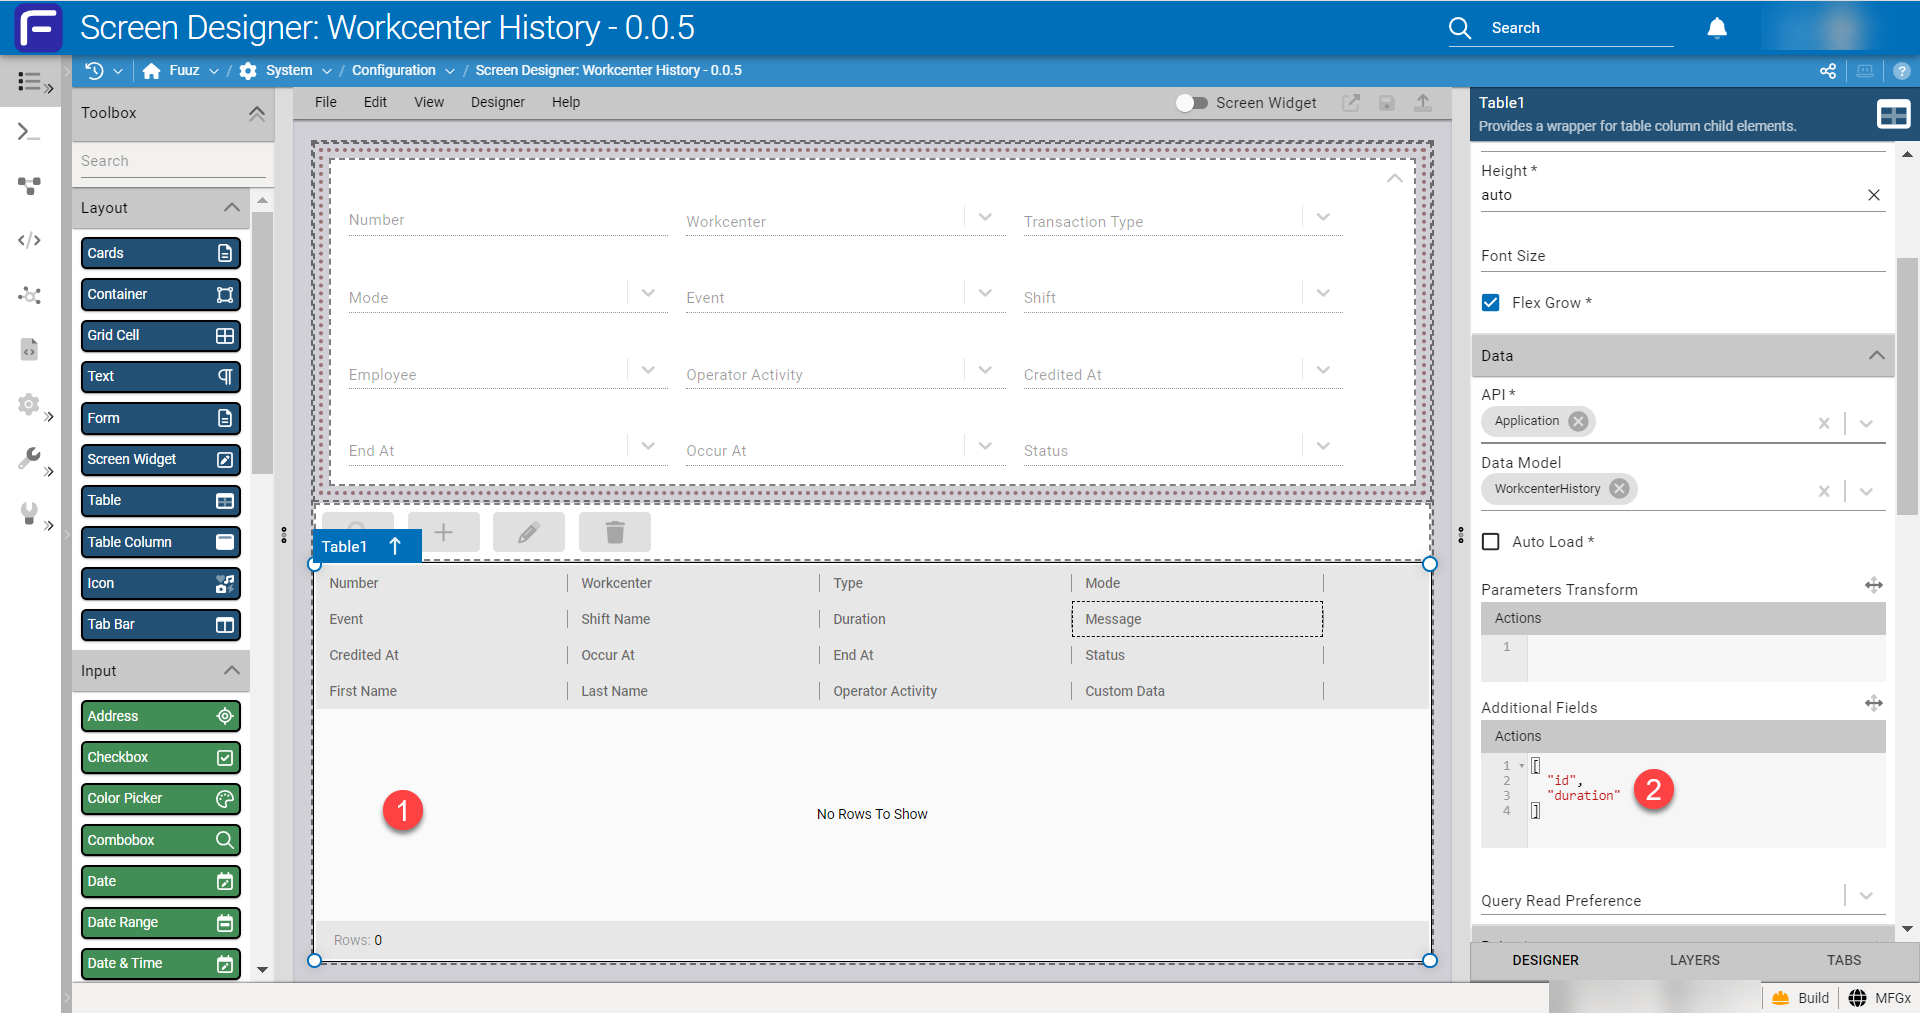Collapse the Data section
This screenshot has width=1920, height=1013.
point(1876,356)
